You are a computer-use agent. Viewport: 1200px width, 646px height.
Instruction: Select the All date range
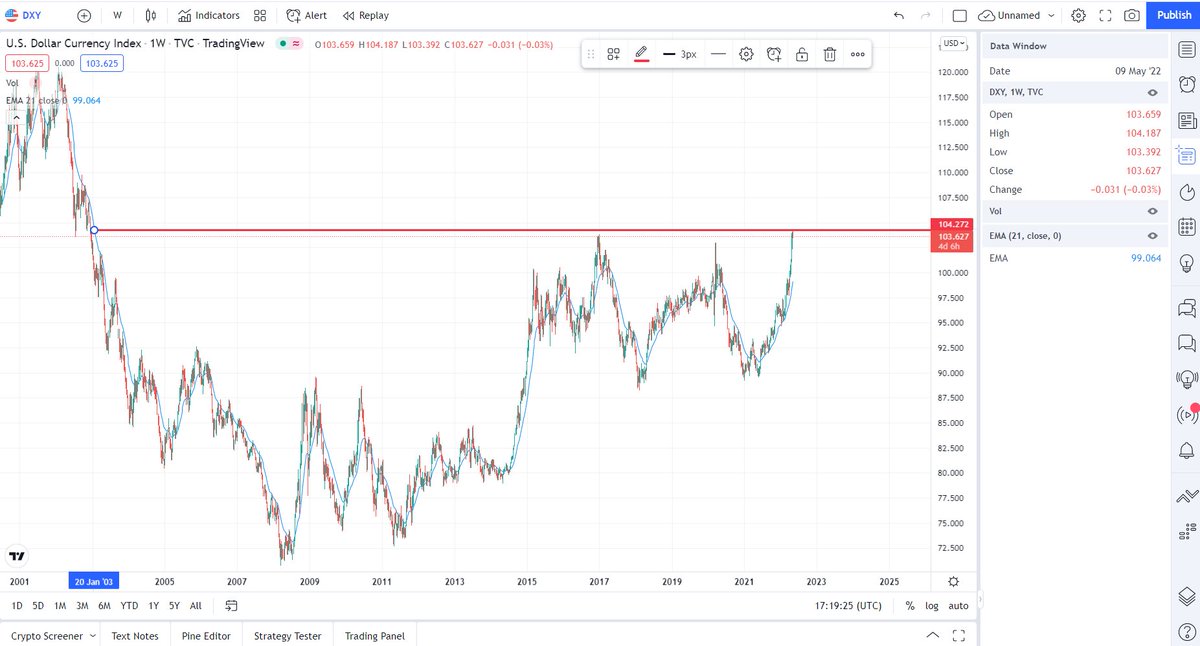coord(195,605)
